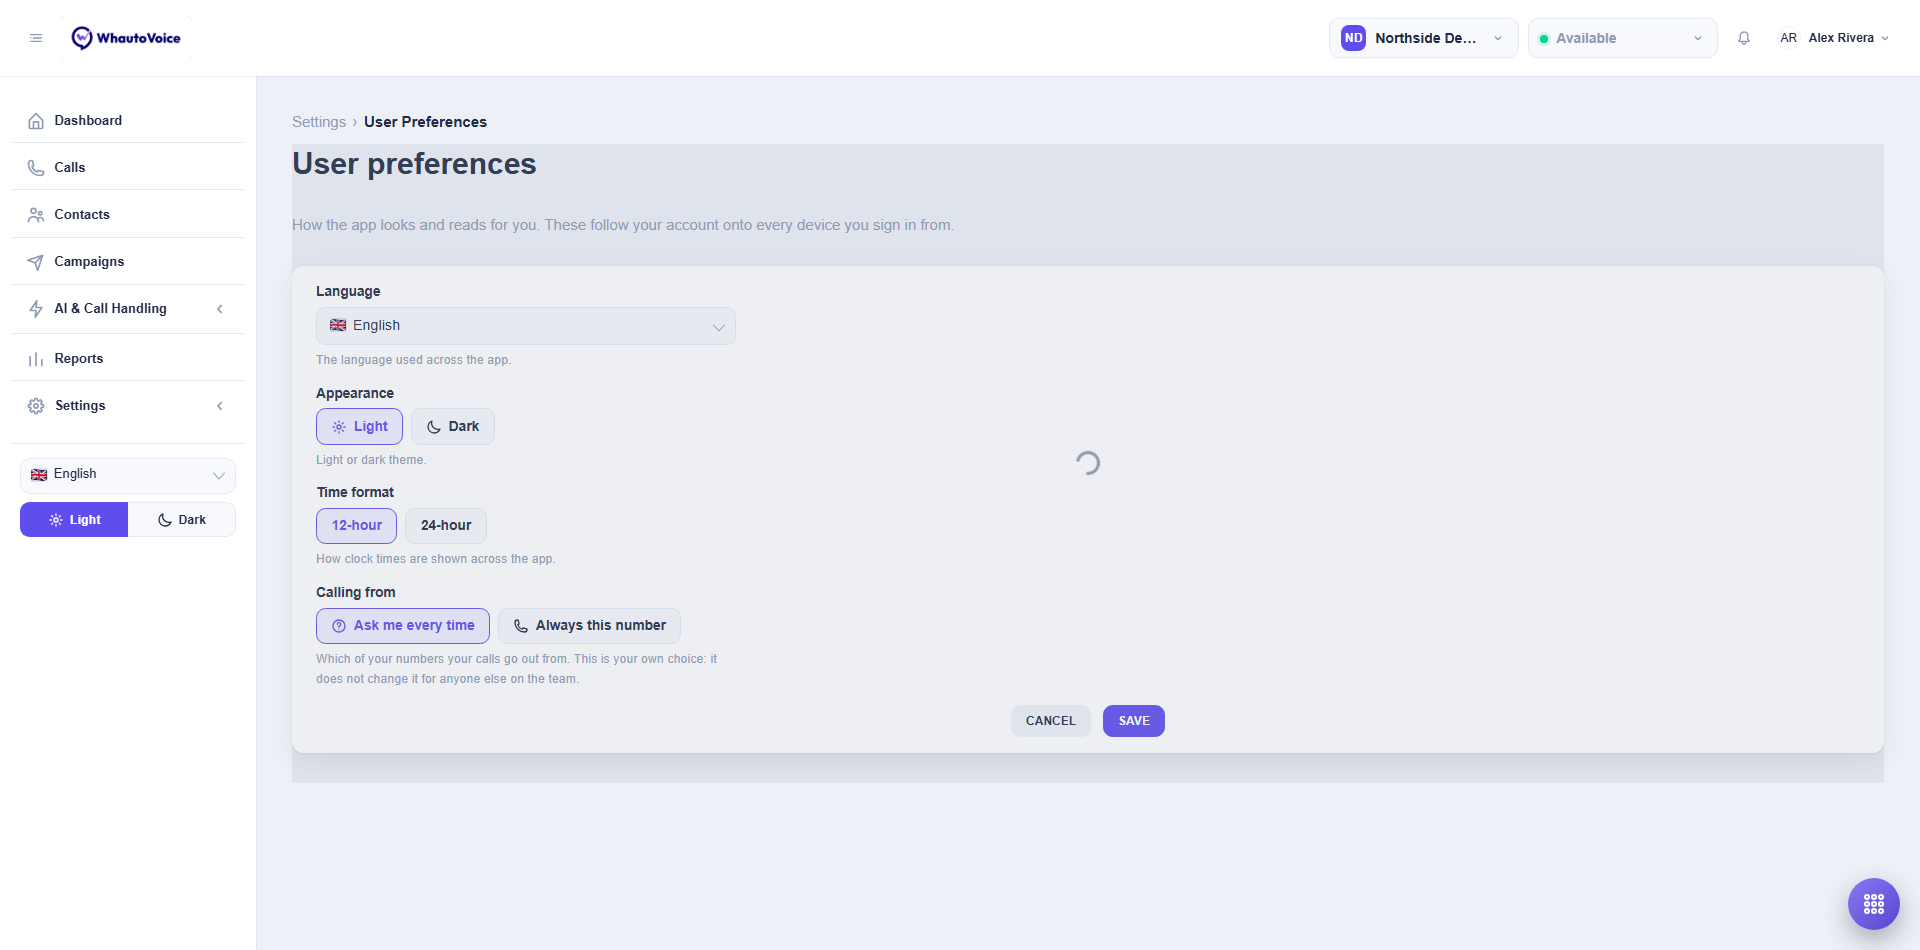The height and width of the screenshot is (950, 1920).
Task: Select Dark appearance in preferences form
Action: click(x=453, y=427)
